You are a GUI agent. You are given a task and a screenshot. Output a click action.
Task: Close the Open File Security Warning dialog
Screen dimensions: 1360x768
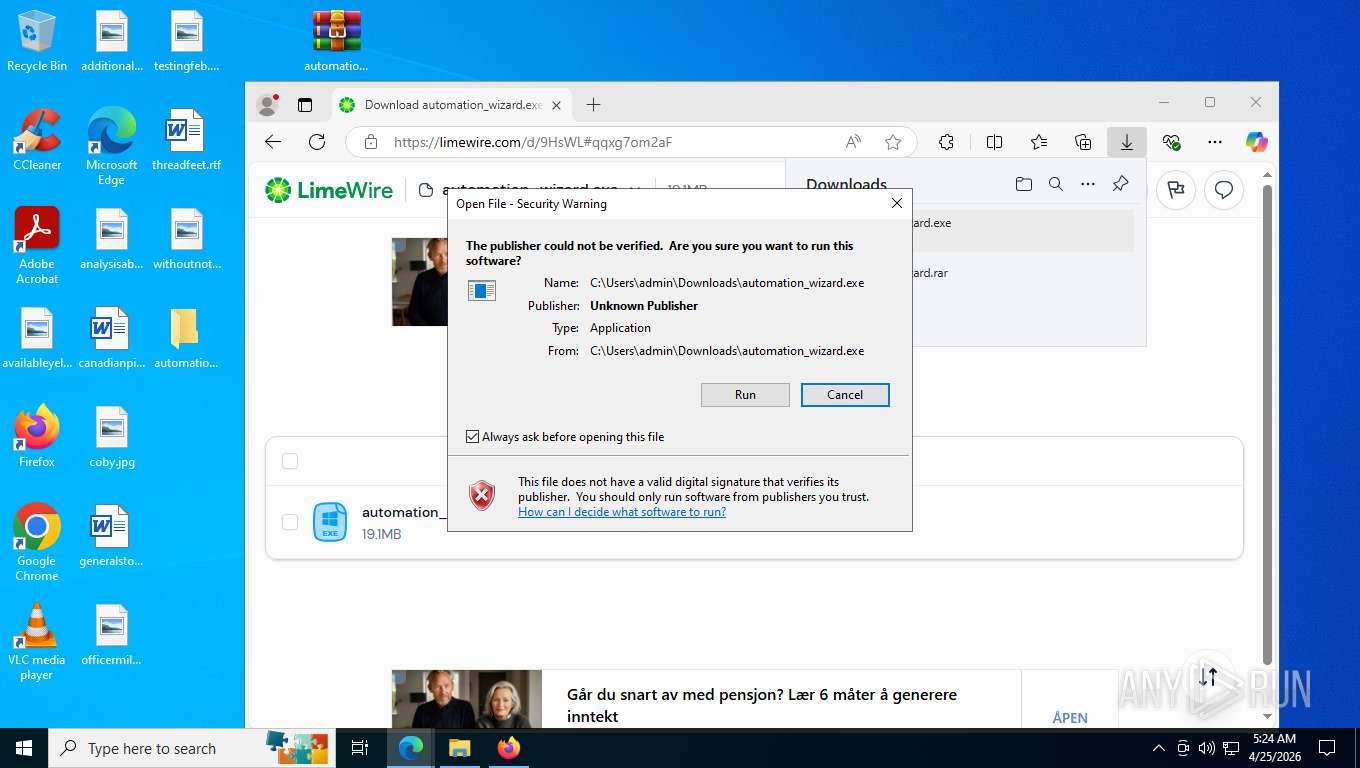[896, 203]
